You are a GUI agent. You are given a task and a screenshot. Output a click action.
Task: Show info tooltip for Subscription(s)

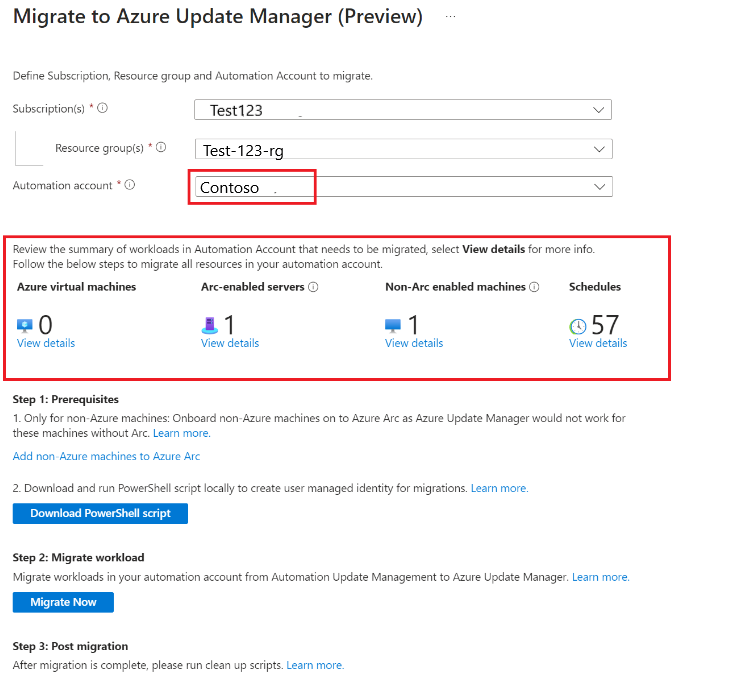tap(103, 108)
